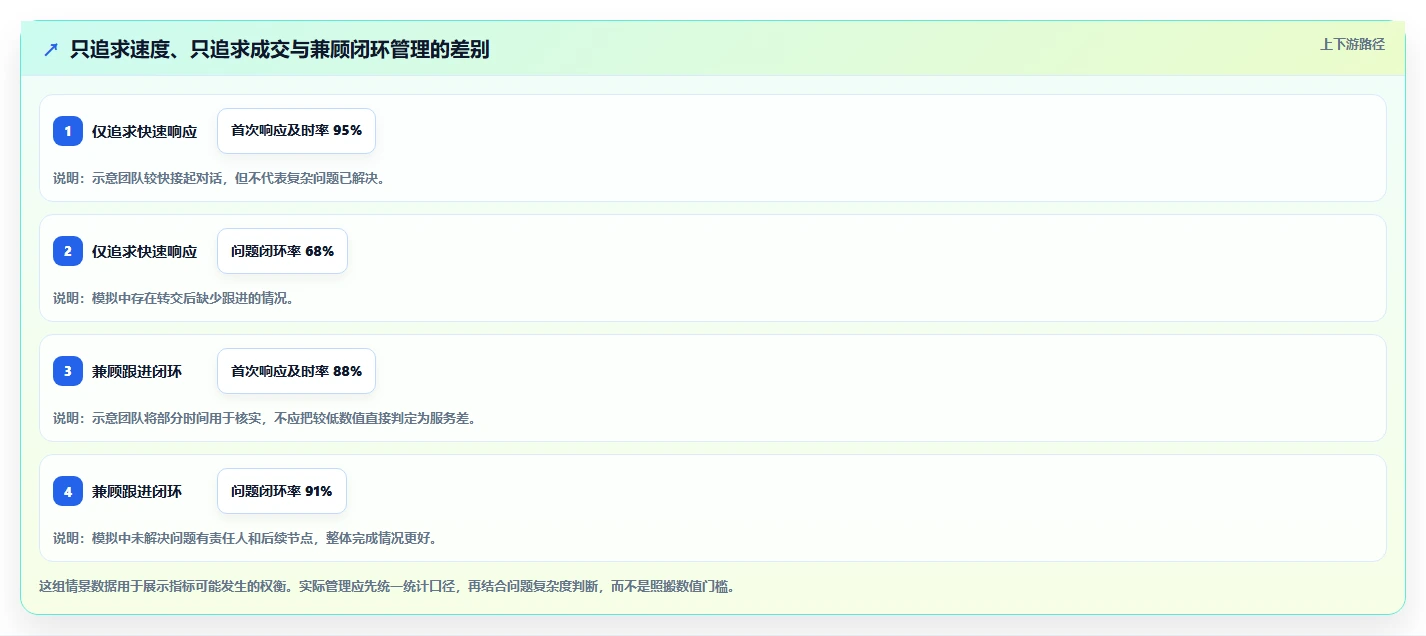Image resolution: width=1426 pixels, height=636 pixels.
Task: Click step number badge 1
Action: tap(68, 131)
